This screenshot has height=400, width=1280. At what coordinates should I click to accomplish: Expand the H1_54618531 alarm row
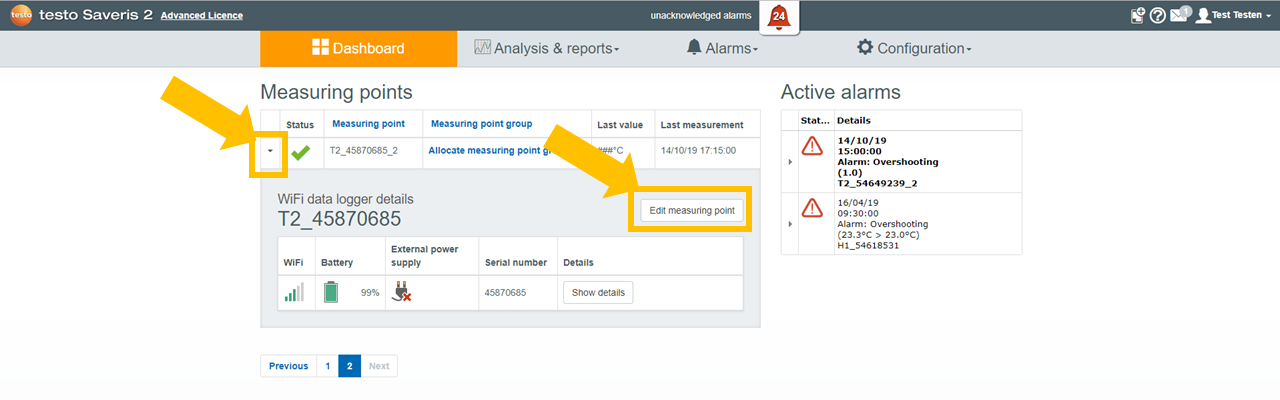pos(790,223)
